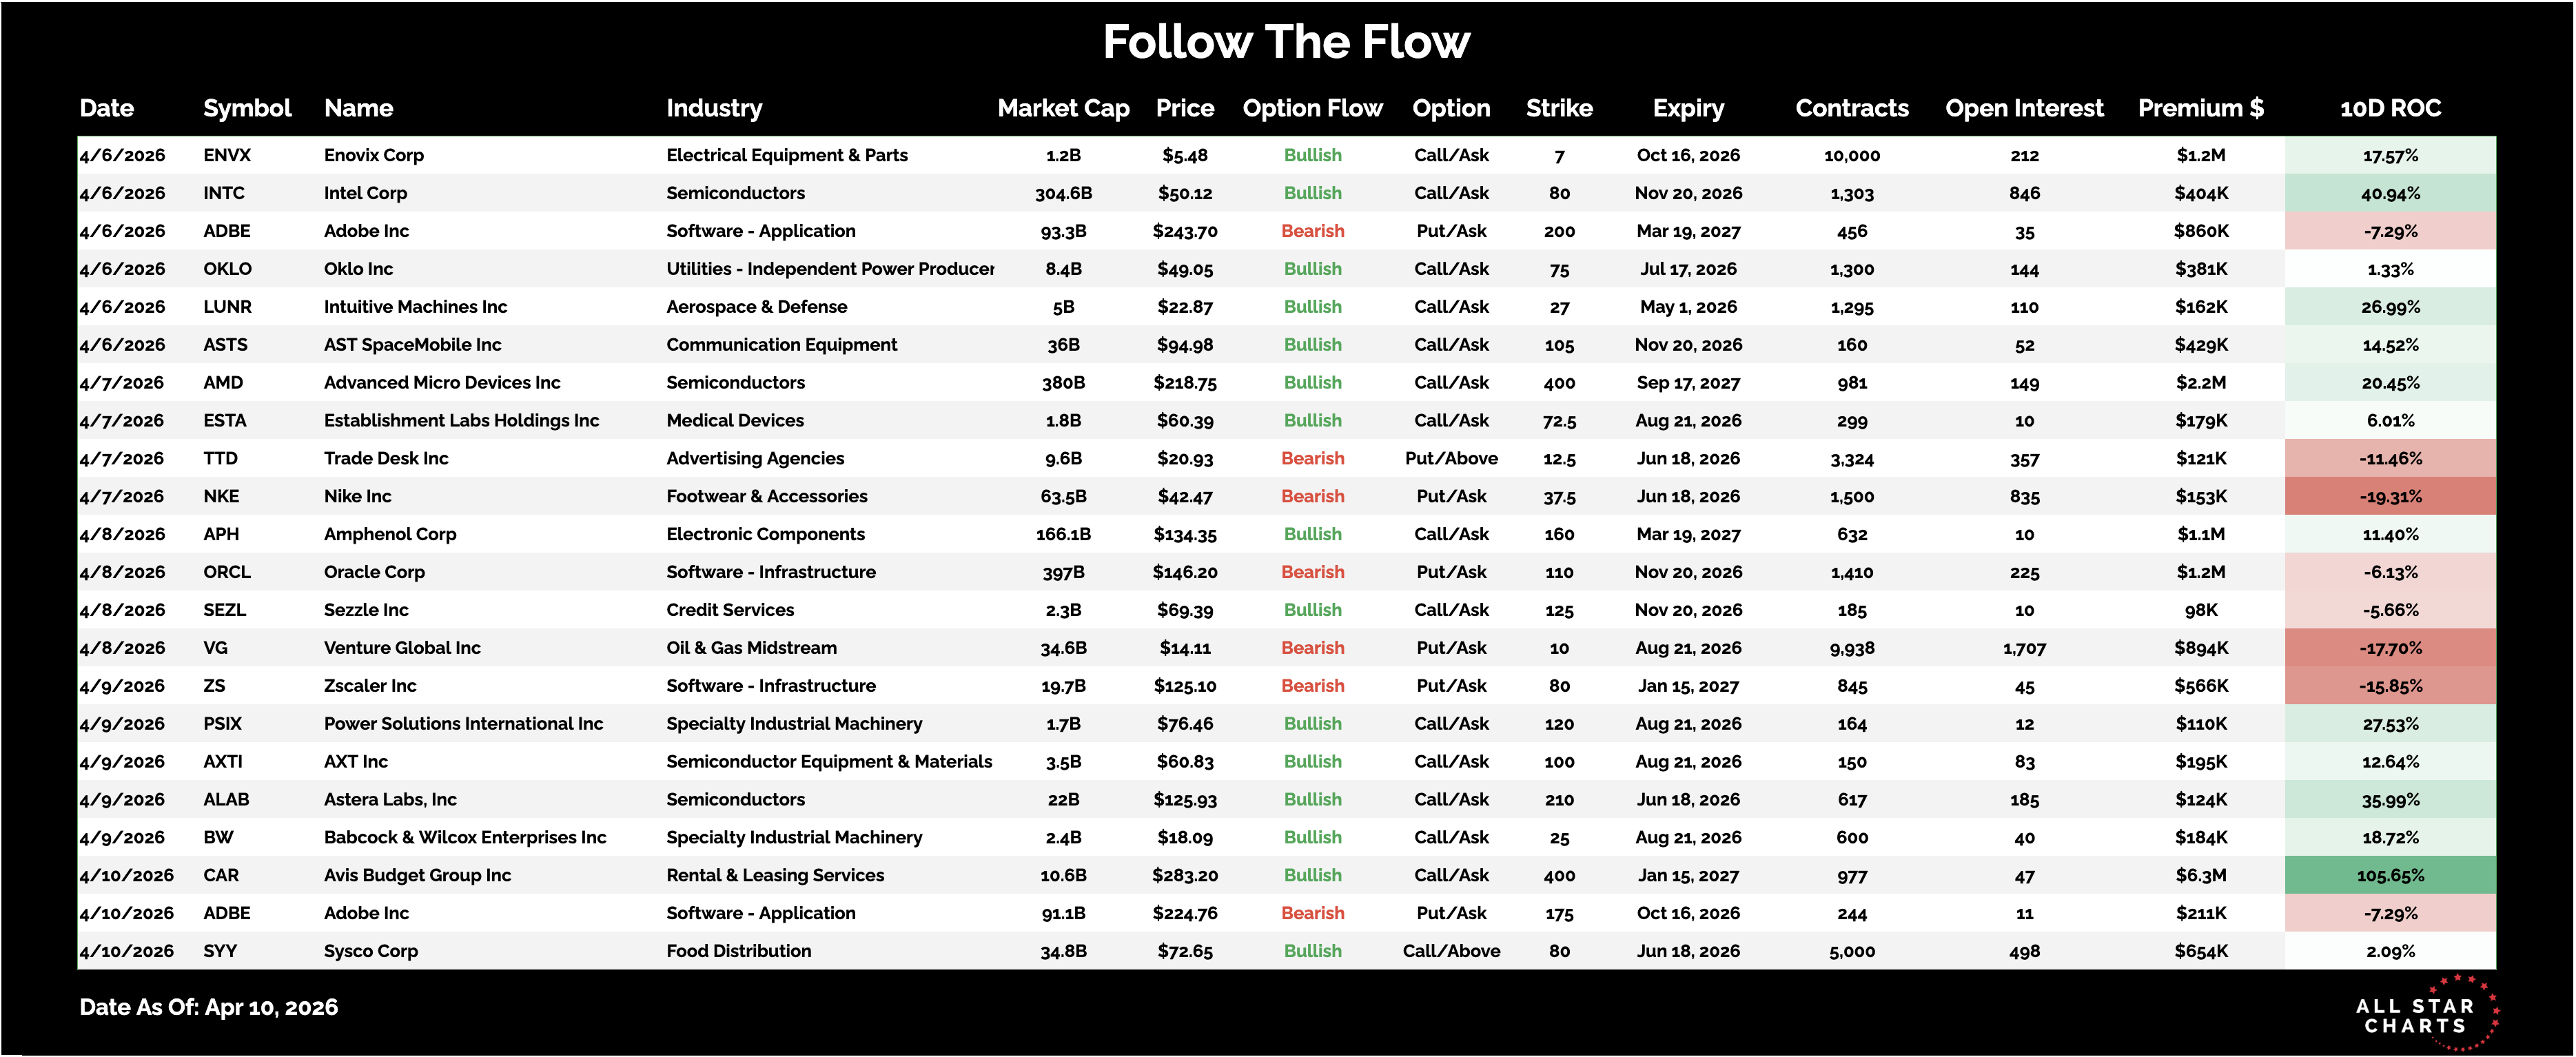Click the -19.31% red ROC cell
The height and width of the screenshot is (1057, 2576).
tap(2390, 496)
